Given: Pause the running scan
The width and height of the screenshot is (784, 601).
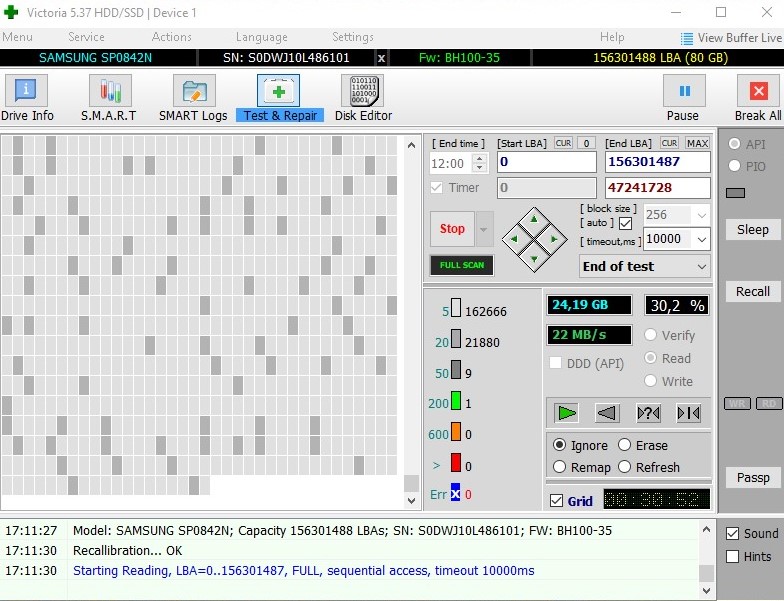Looking at the screenshot, I should 683,98.
